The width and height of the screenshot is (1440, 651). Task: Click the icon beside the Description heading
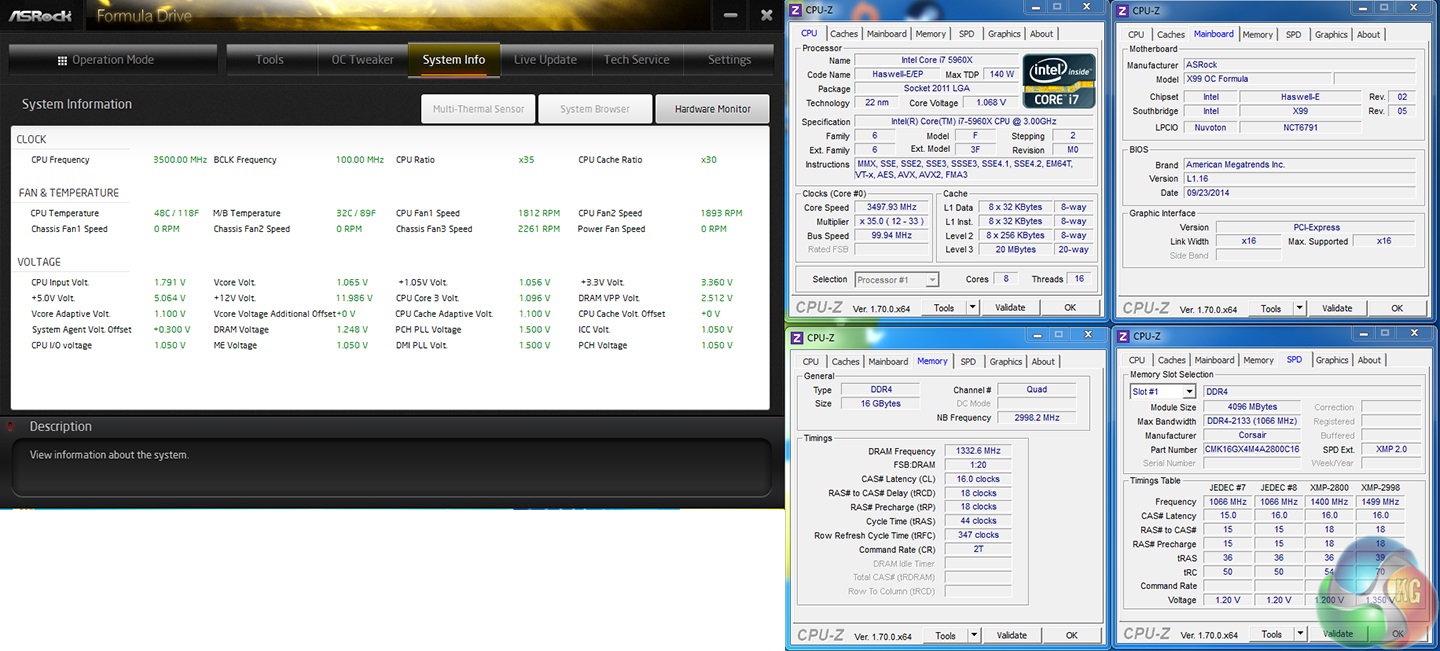pos(11,426)
